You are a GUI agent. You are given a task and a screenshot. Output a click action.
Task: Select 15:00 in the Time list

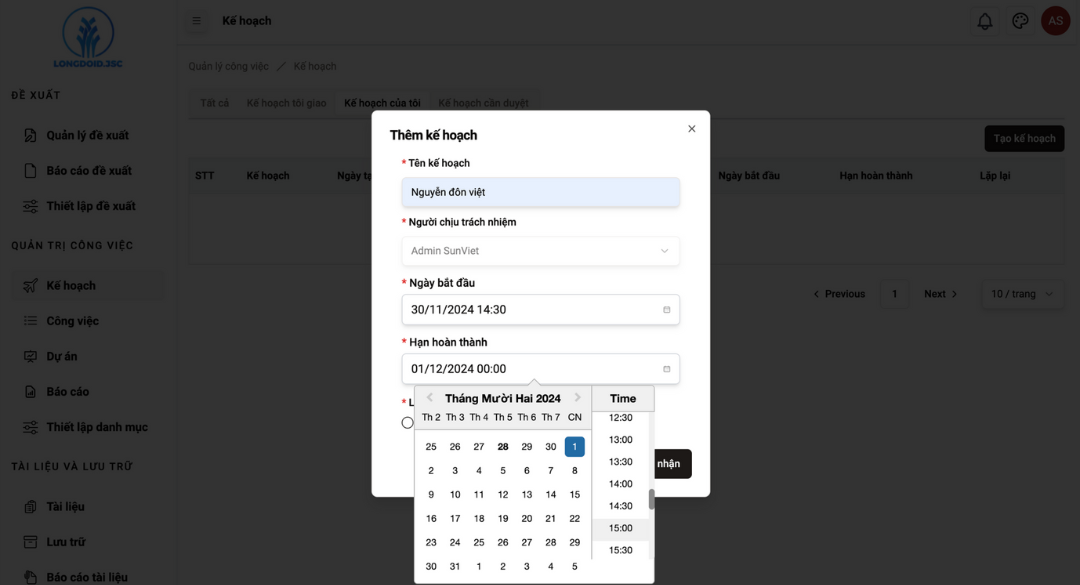tap(621, 528)
